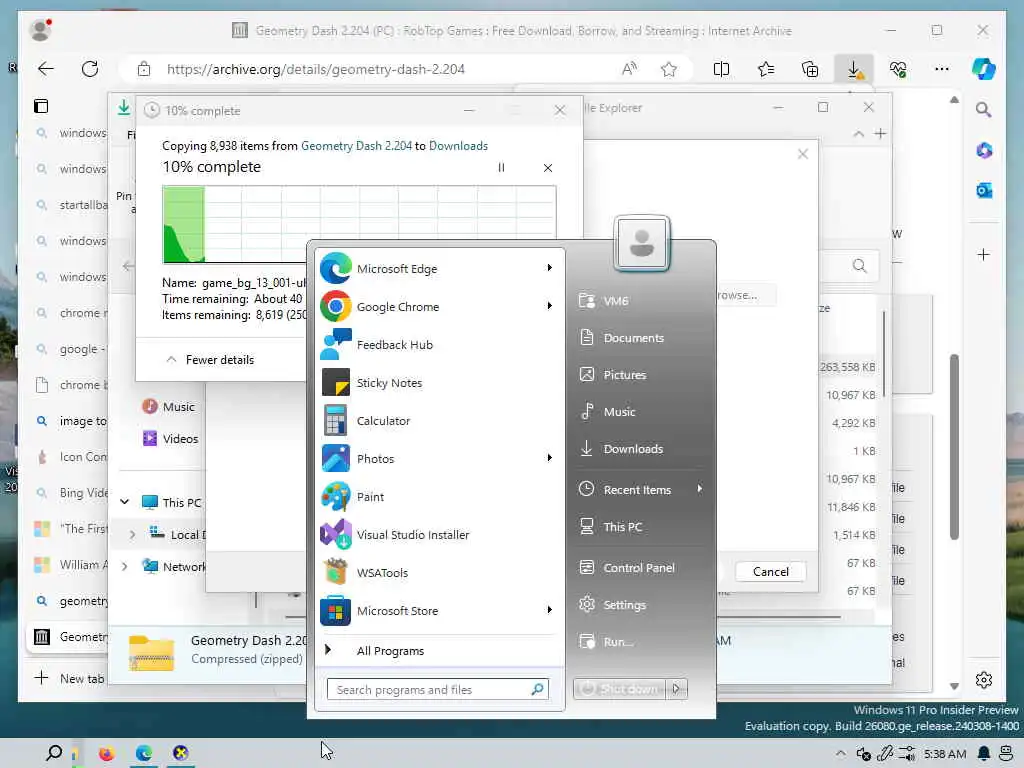Click Edge Settings and more dots
The width and height of the screenshot is (1024, 768).
pos(942,69)
